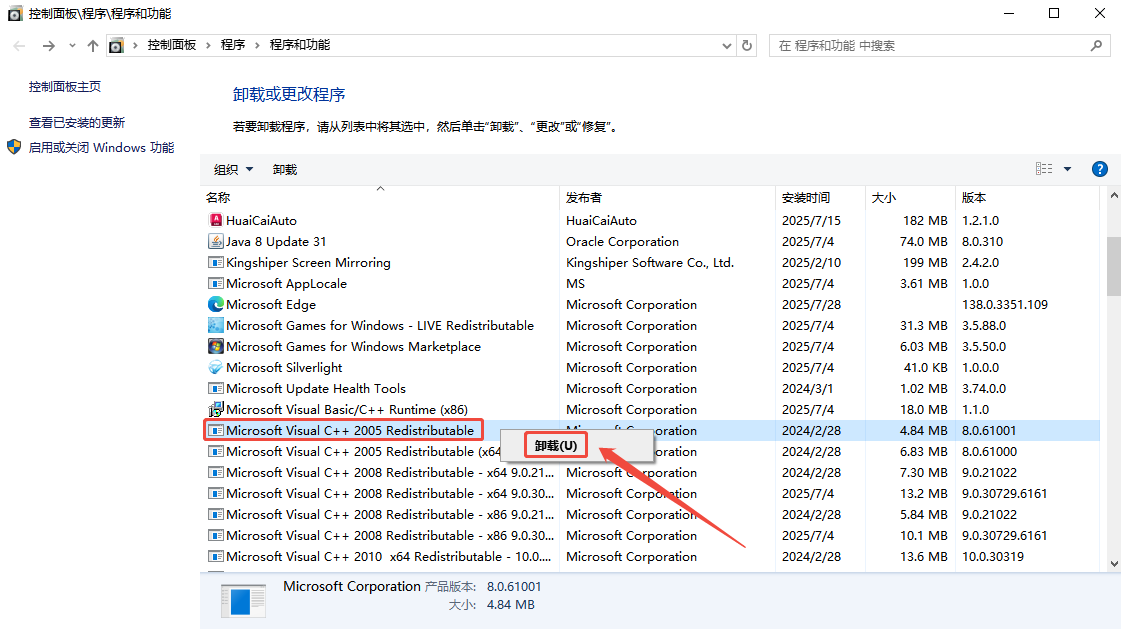This screenshot has width=1121, height=629.
Task: Click the Kingshiper Screen Mirroring icon
Action: (215, 262)
